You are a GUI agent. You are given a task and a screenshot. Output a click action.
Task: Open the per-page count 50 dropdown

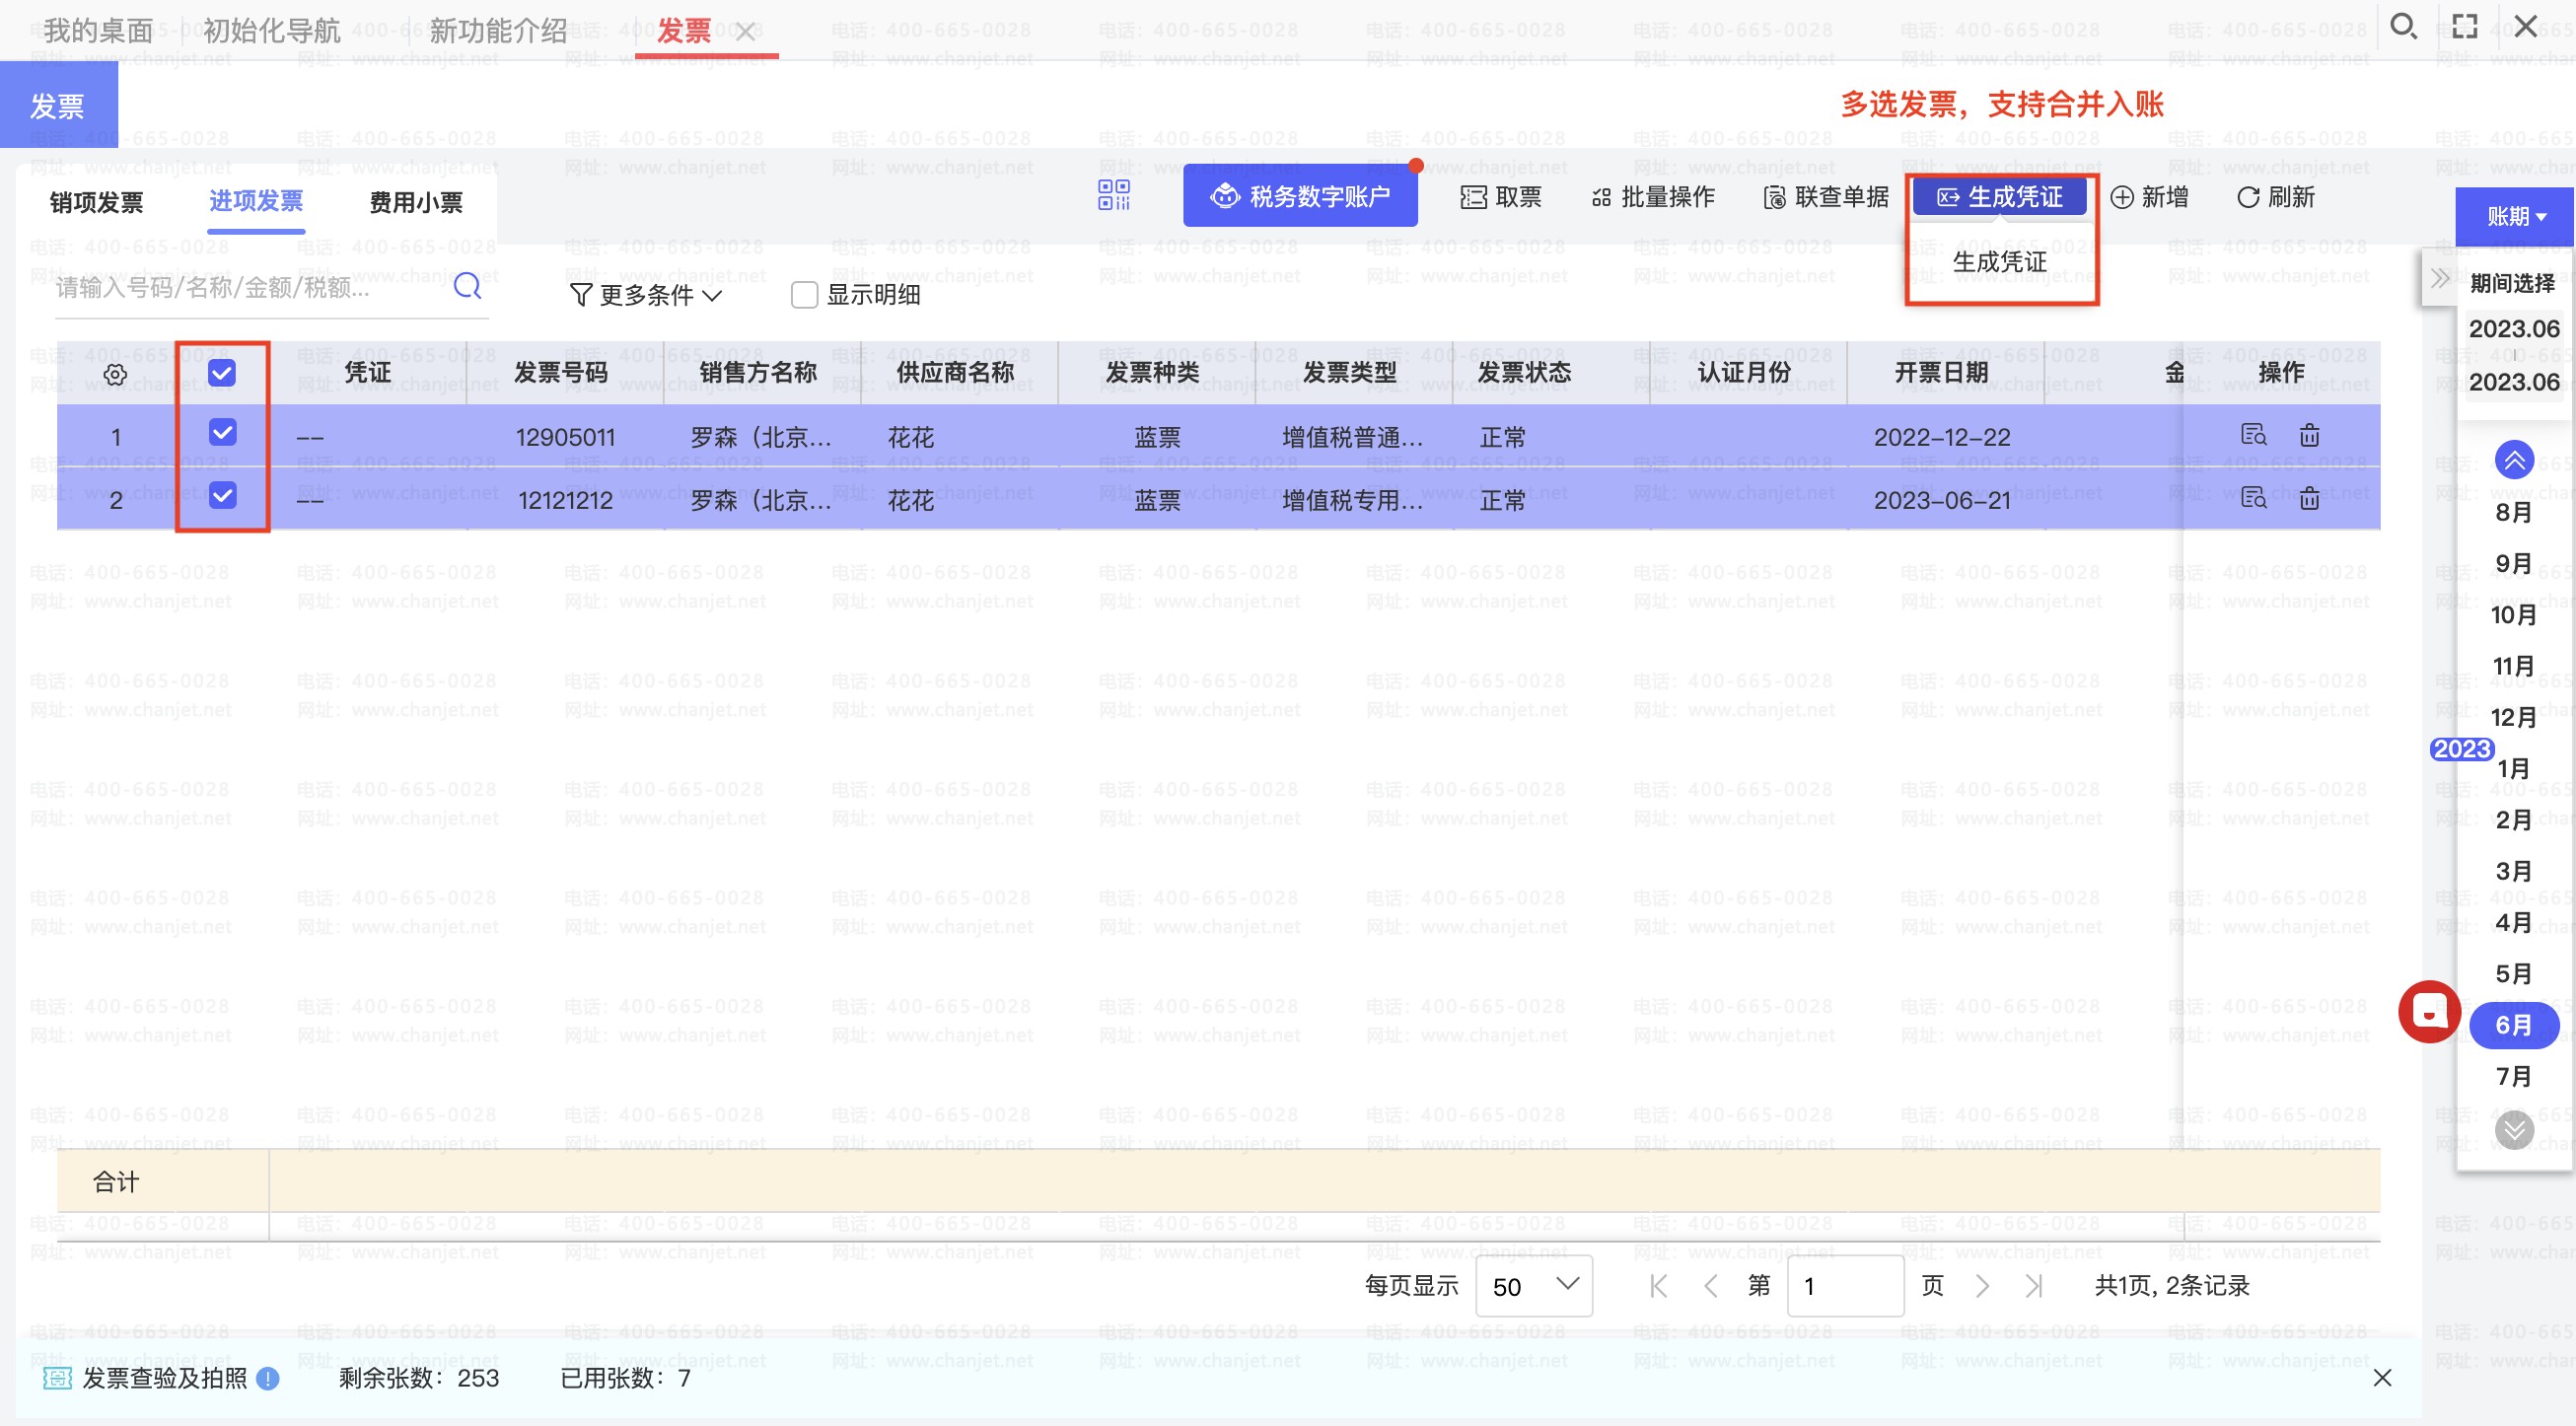click(x=1533, y=1285)
